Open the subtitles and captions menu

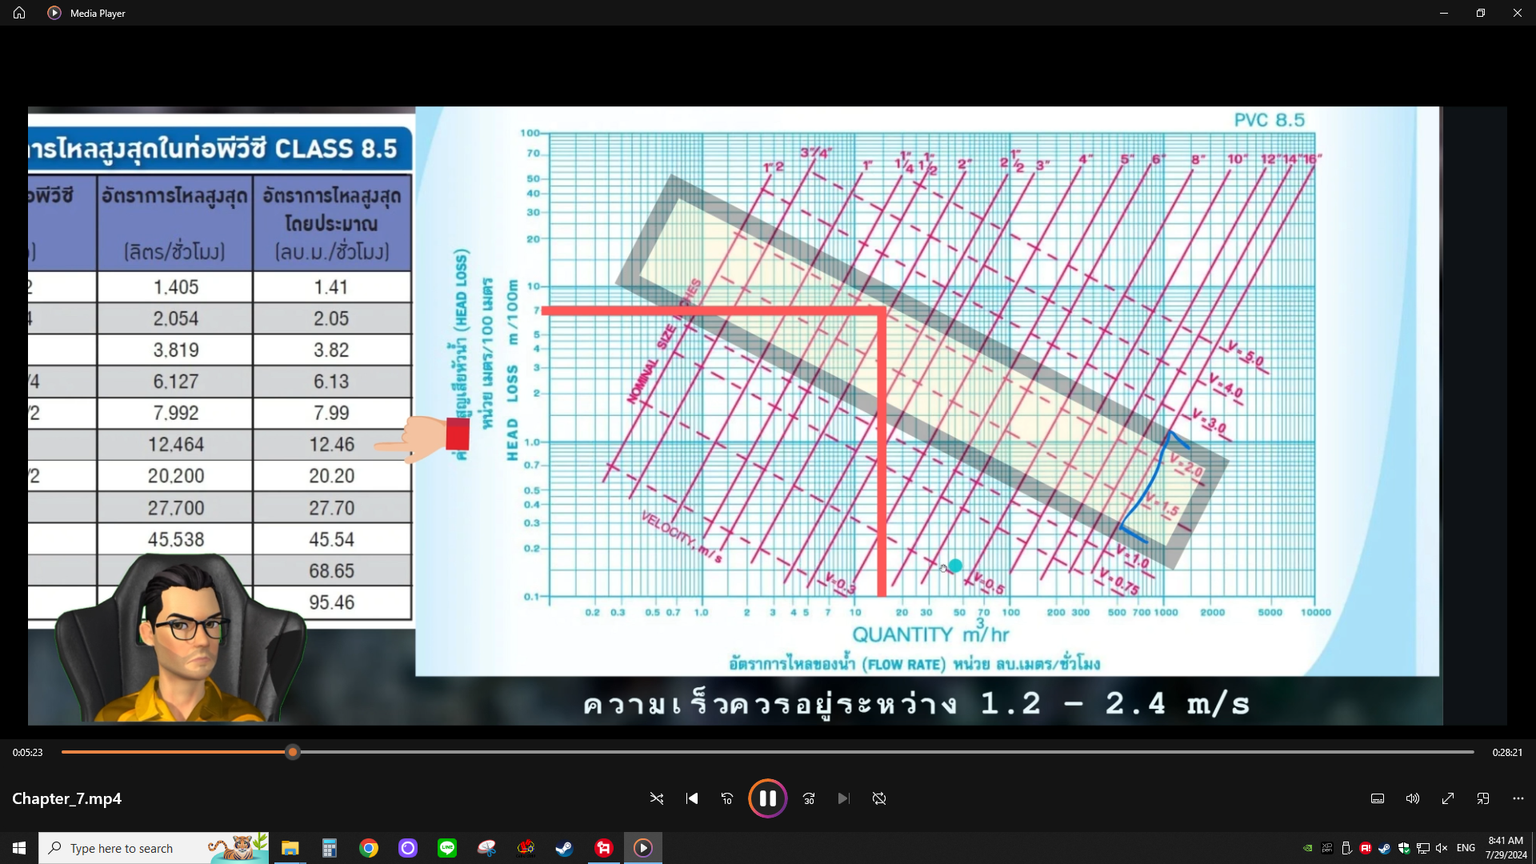click(1377, 799)
